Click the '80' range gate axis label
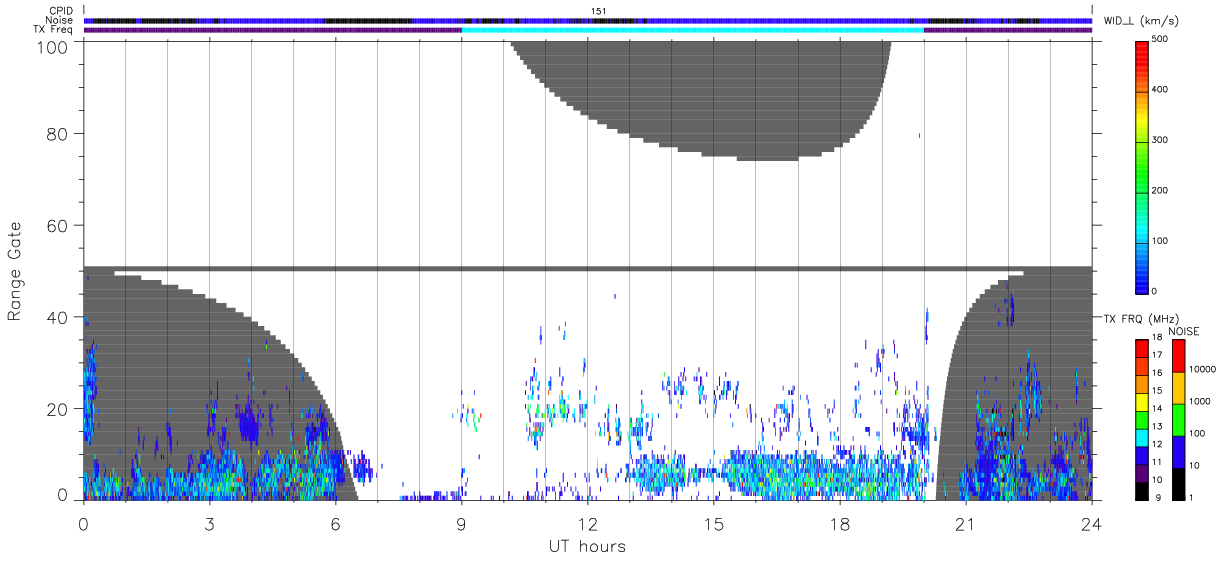 point(56,134)
